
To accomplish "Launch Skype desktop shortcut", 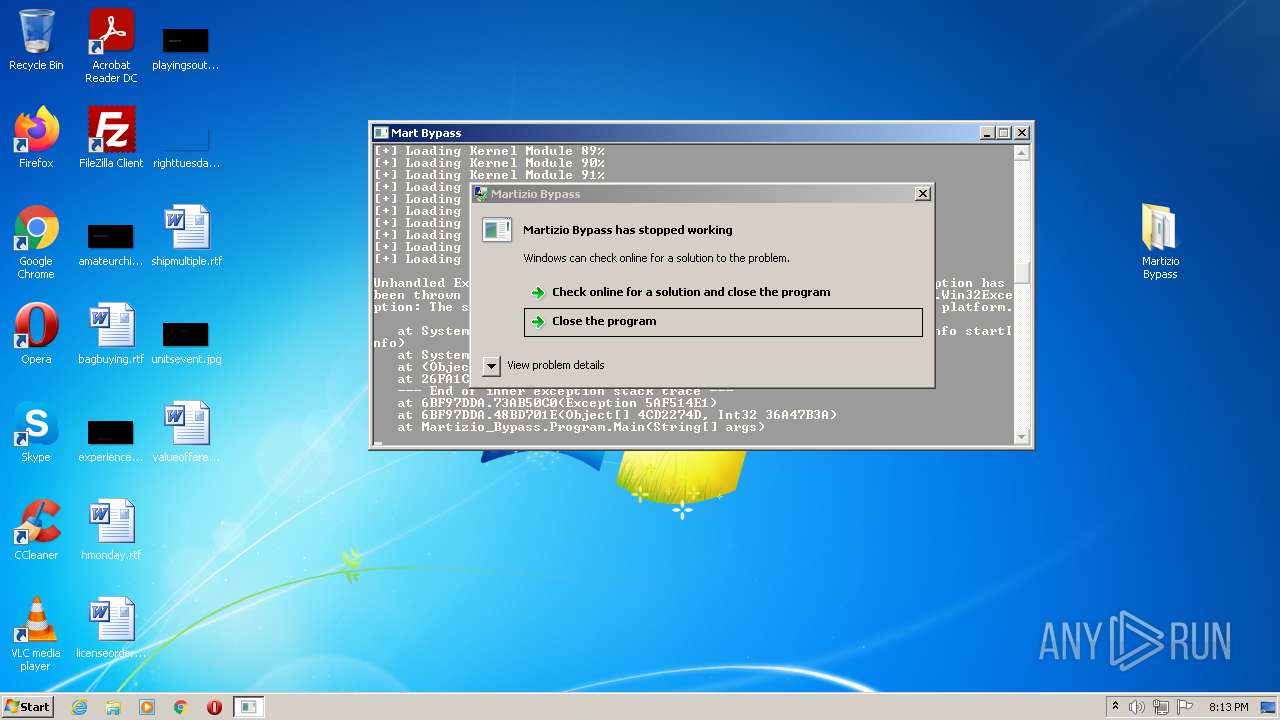I will point(36,432).
